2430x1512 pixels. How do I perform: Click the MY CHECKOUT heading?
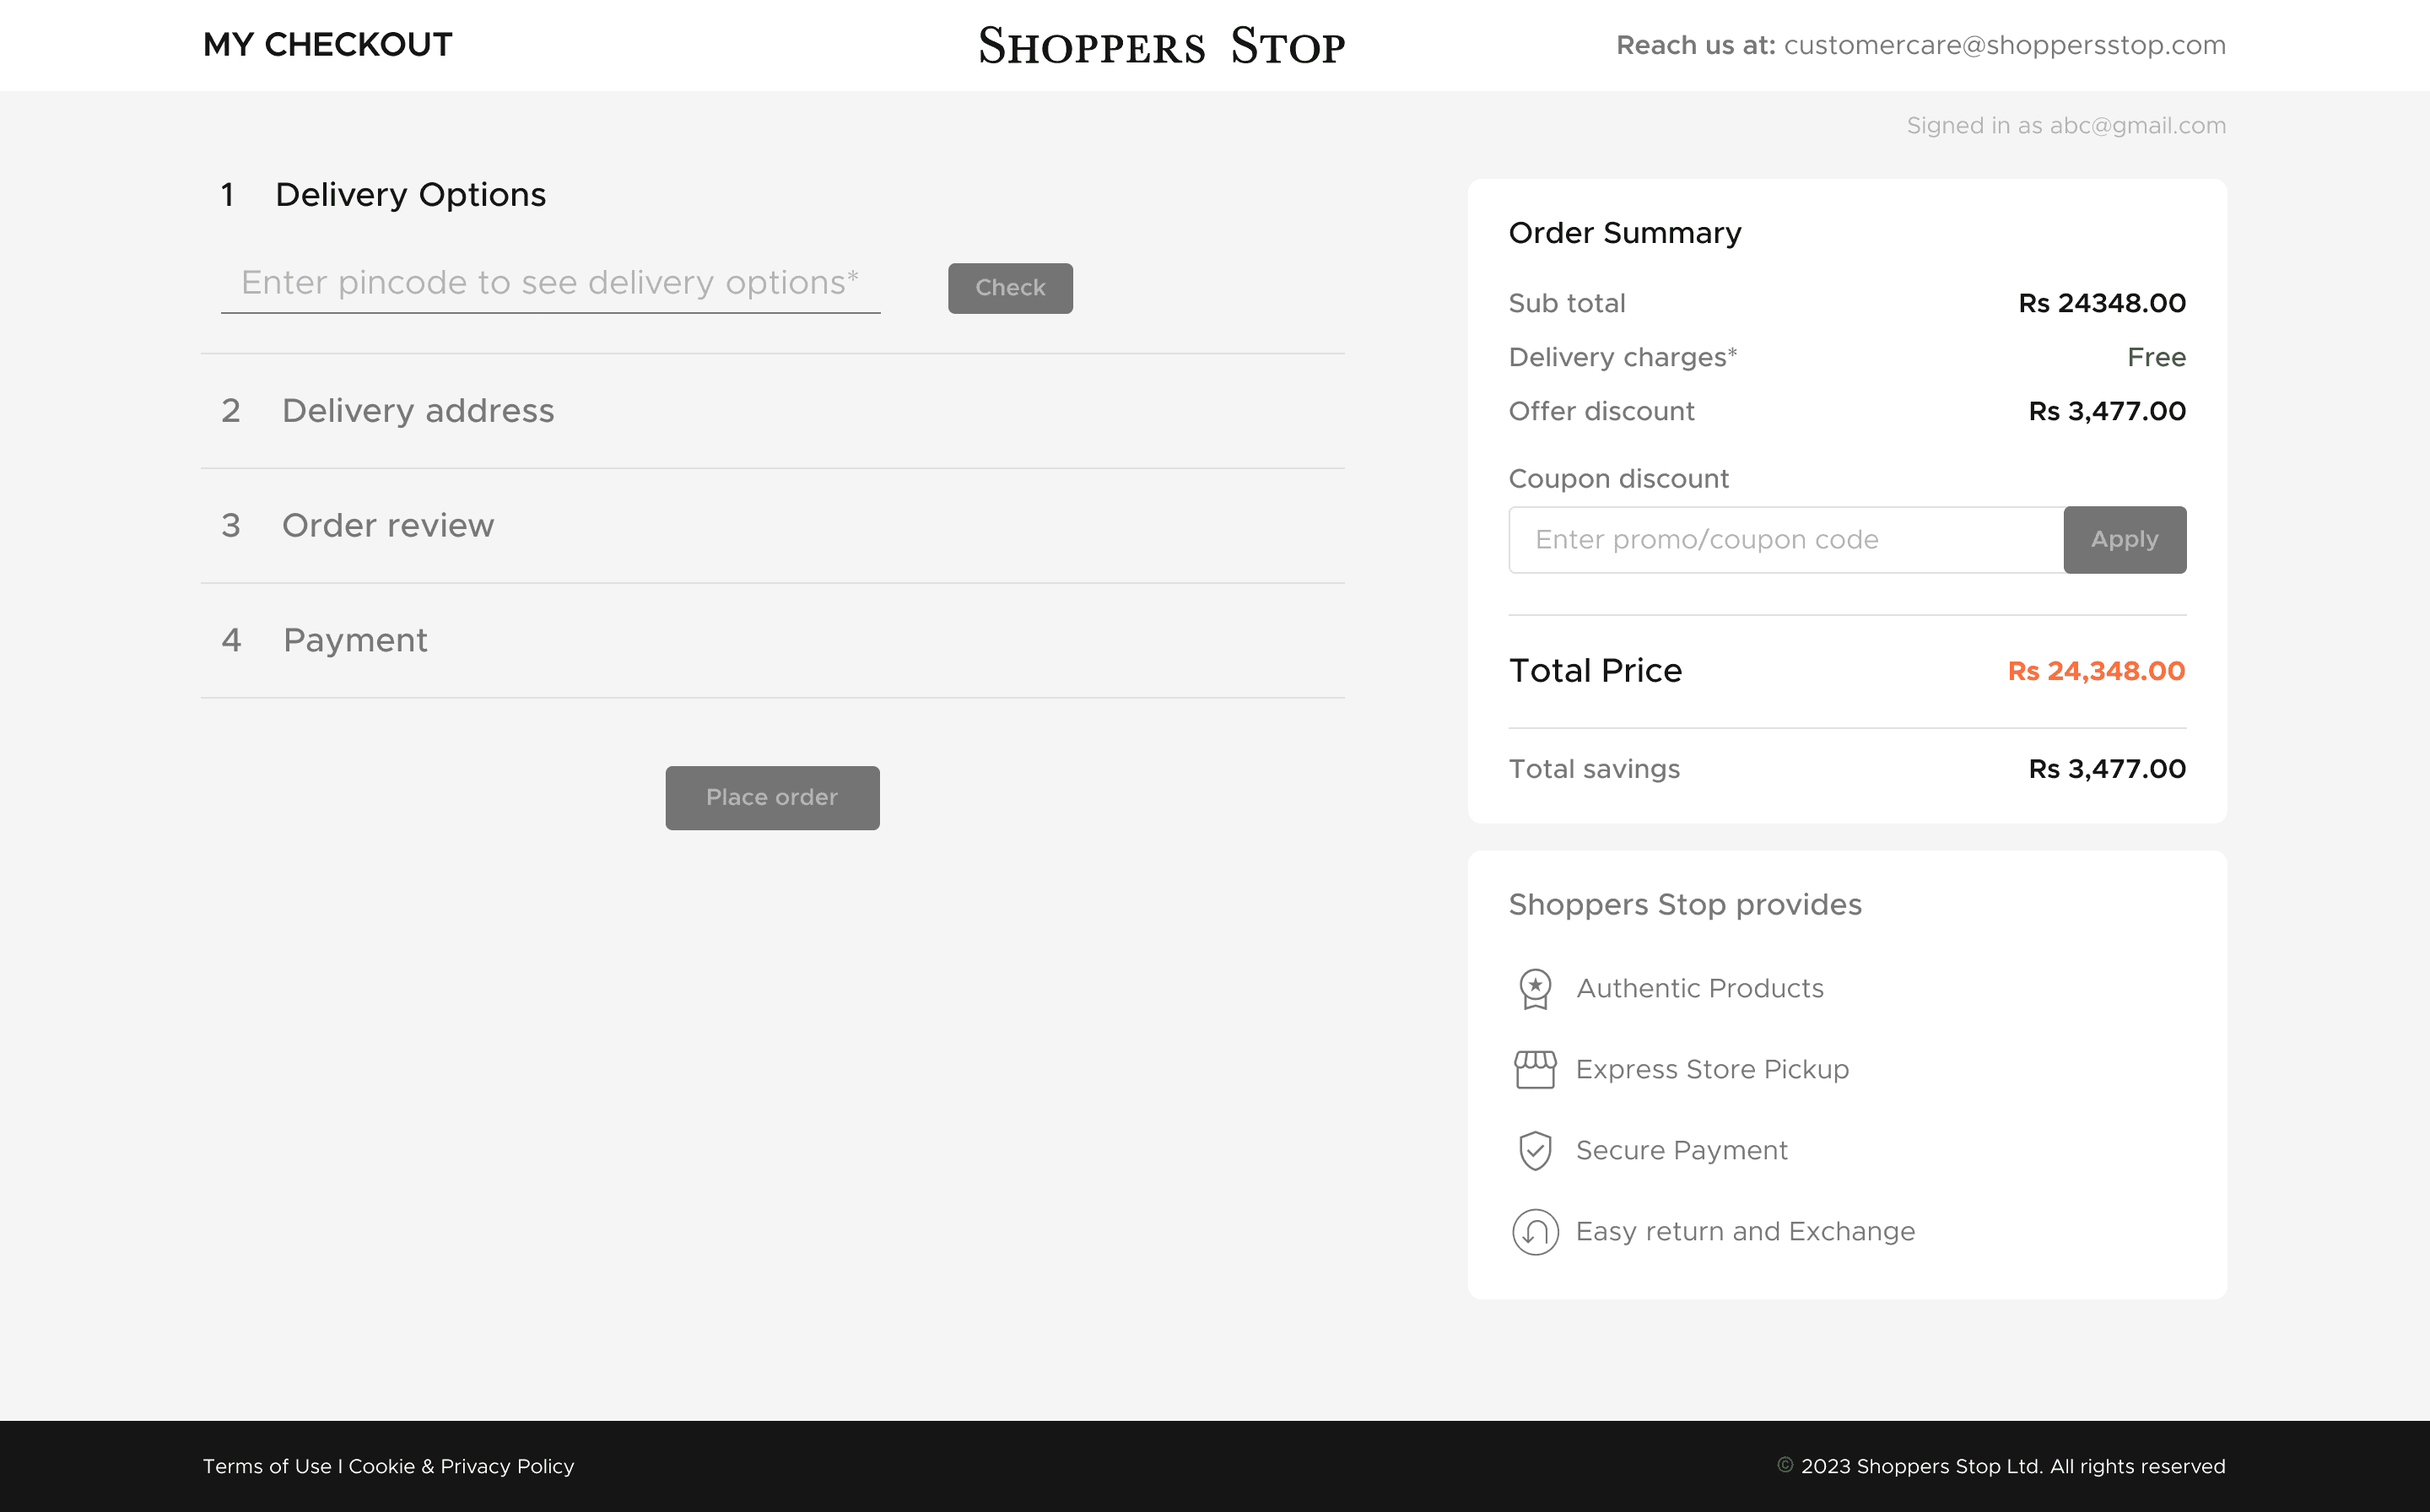328,45
